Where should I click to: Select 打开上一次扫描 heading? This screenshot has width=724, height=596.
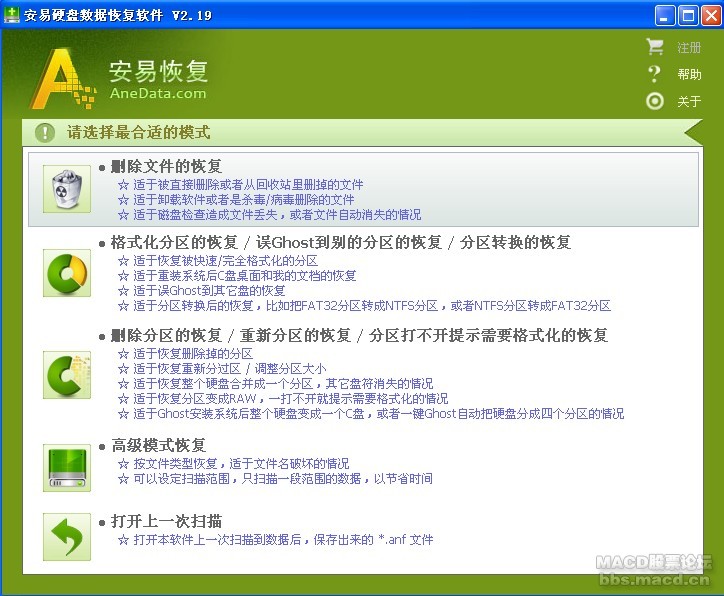tap(166, 521)
